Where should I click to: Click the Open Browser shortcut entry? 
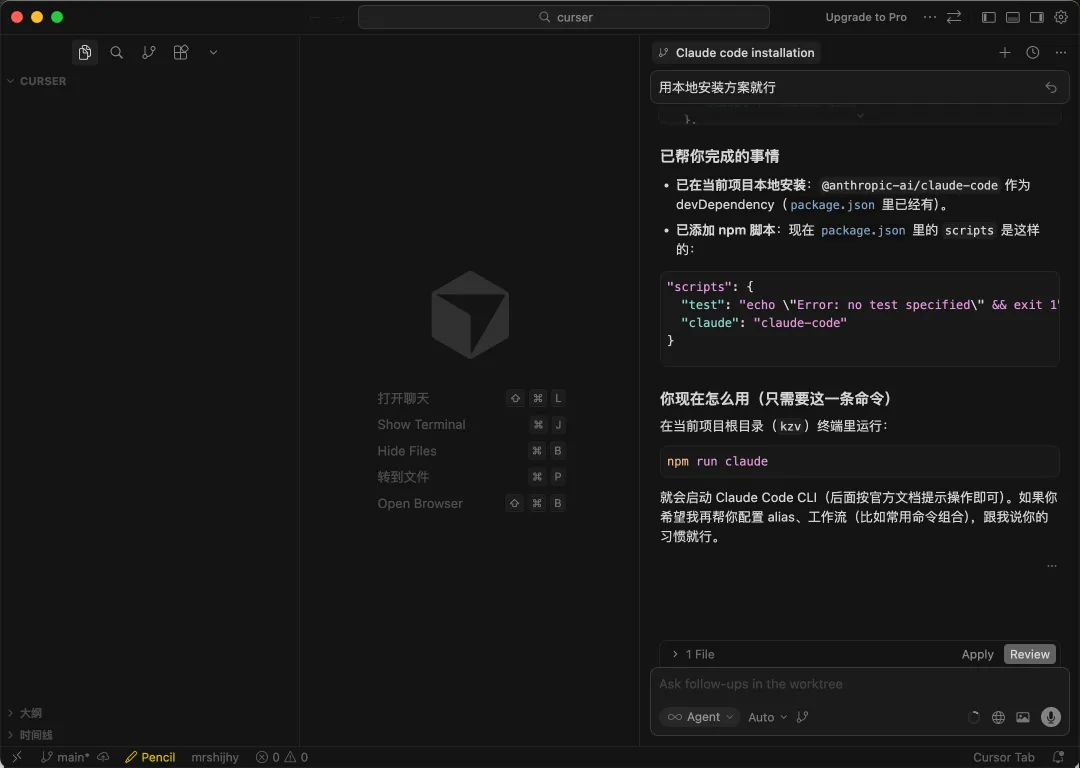coord(470,504)
